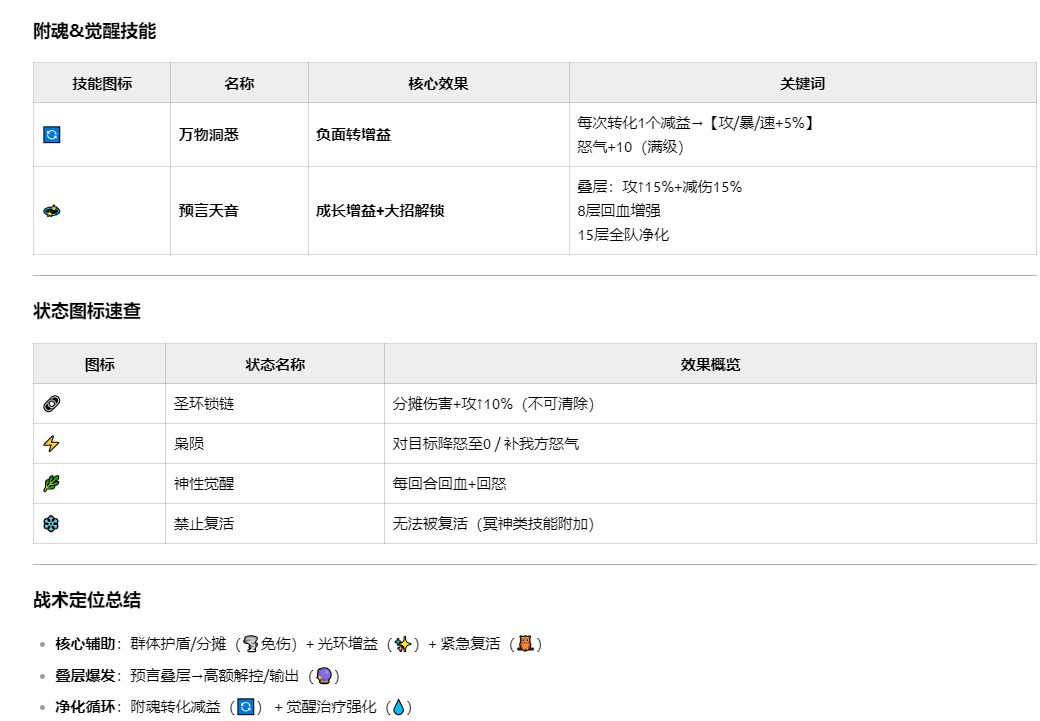Click the sparkle emoji after 光环增益

(403, 643)
